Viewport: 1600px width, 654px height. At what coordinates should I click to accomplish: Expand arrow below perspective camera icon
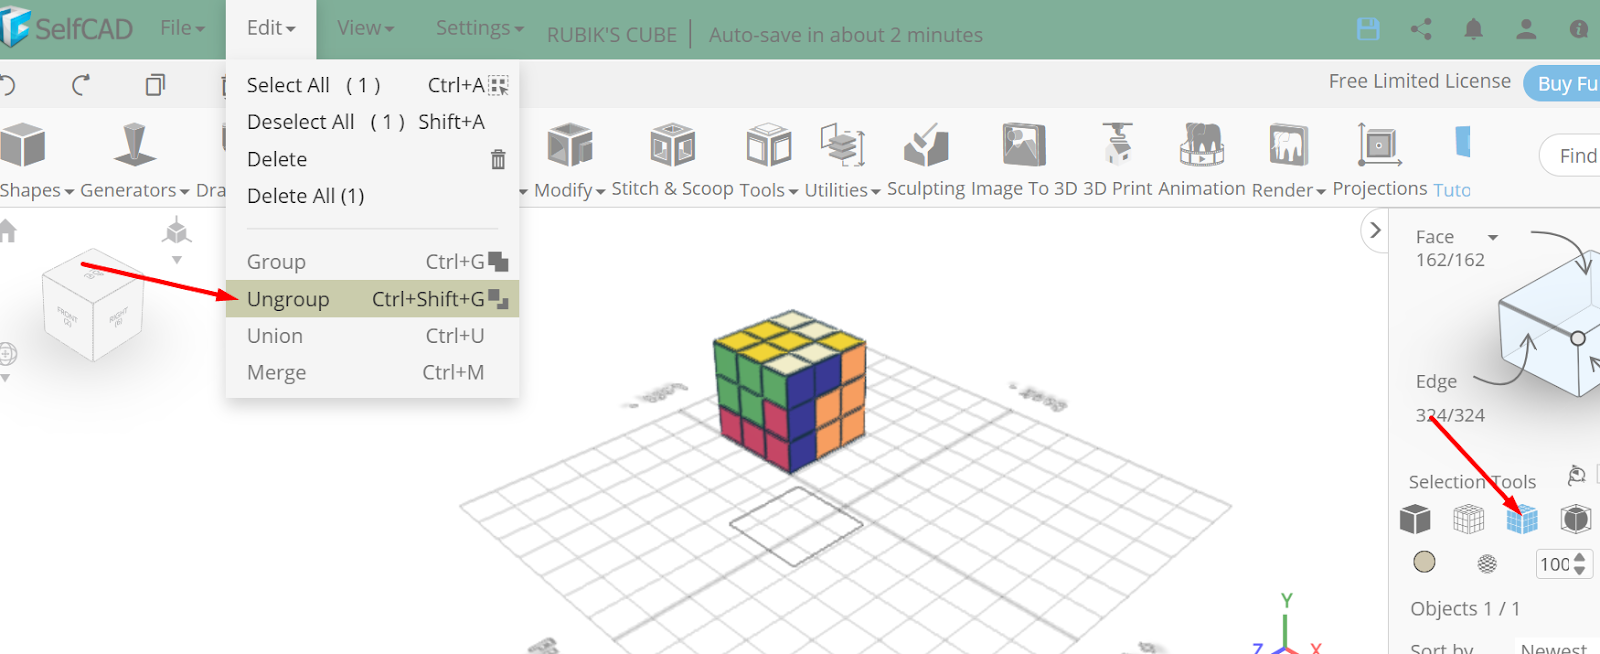(177, 260)
